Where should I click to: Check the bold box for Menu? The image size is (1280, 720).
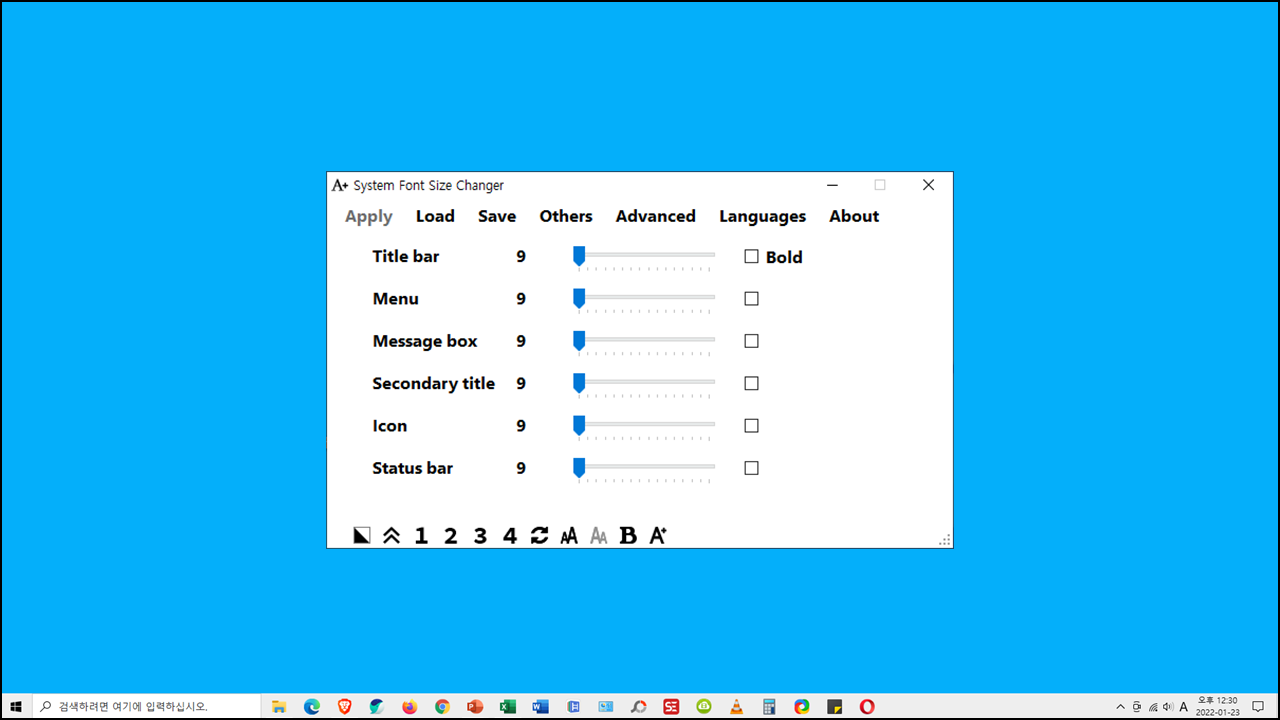coord(752,299)
